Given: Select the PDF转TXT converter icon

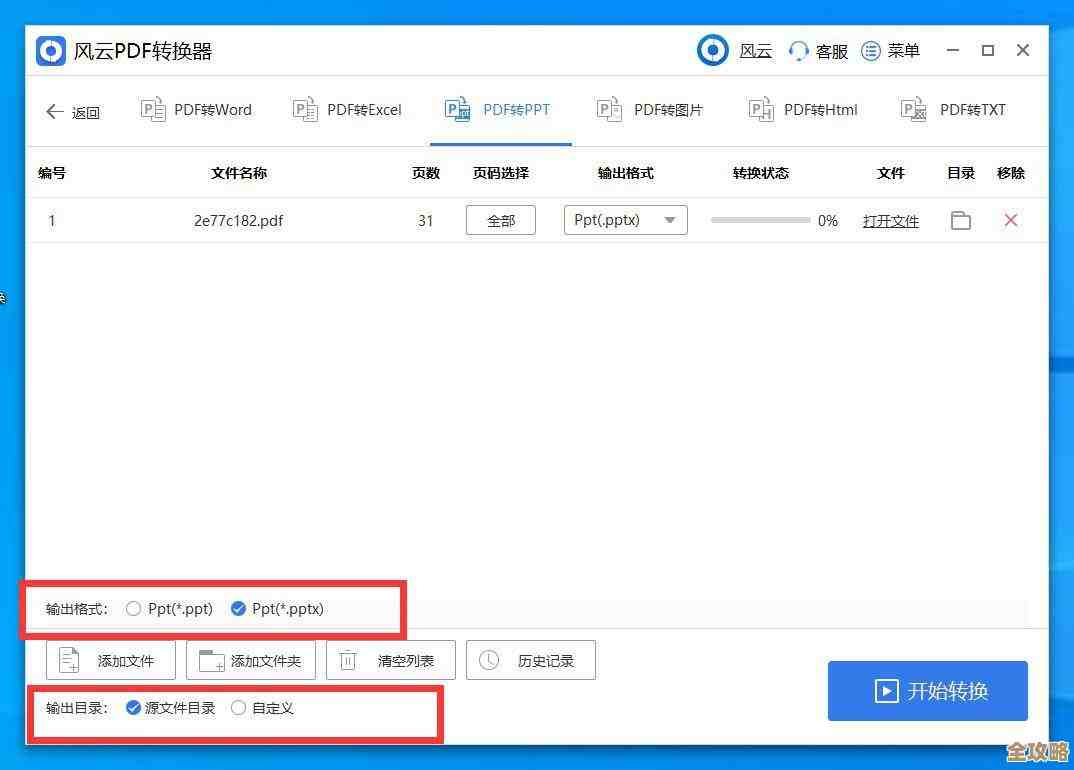Looking at the screenshot, I should tap(913, 109).
